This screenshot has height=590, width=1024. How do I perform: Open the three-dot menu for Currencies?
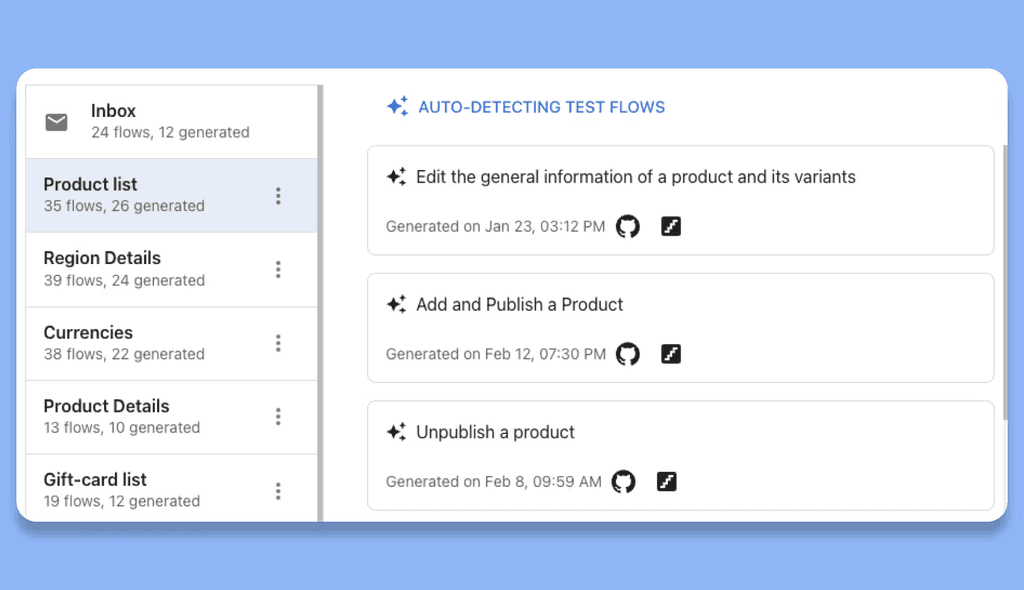pos(278,343)
